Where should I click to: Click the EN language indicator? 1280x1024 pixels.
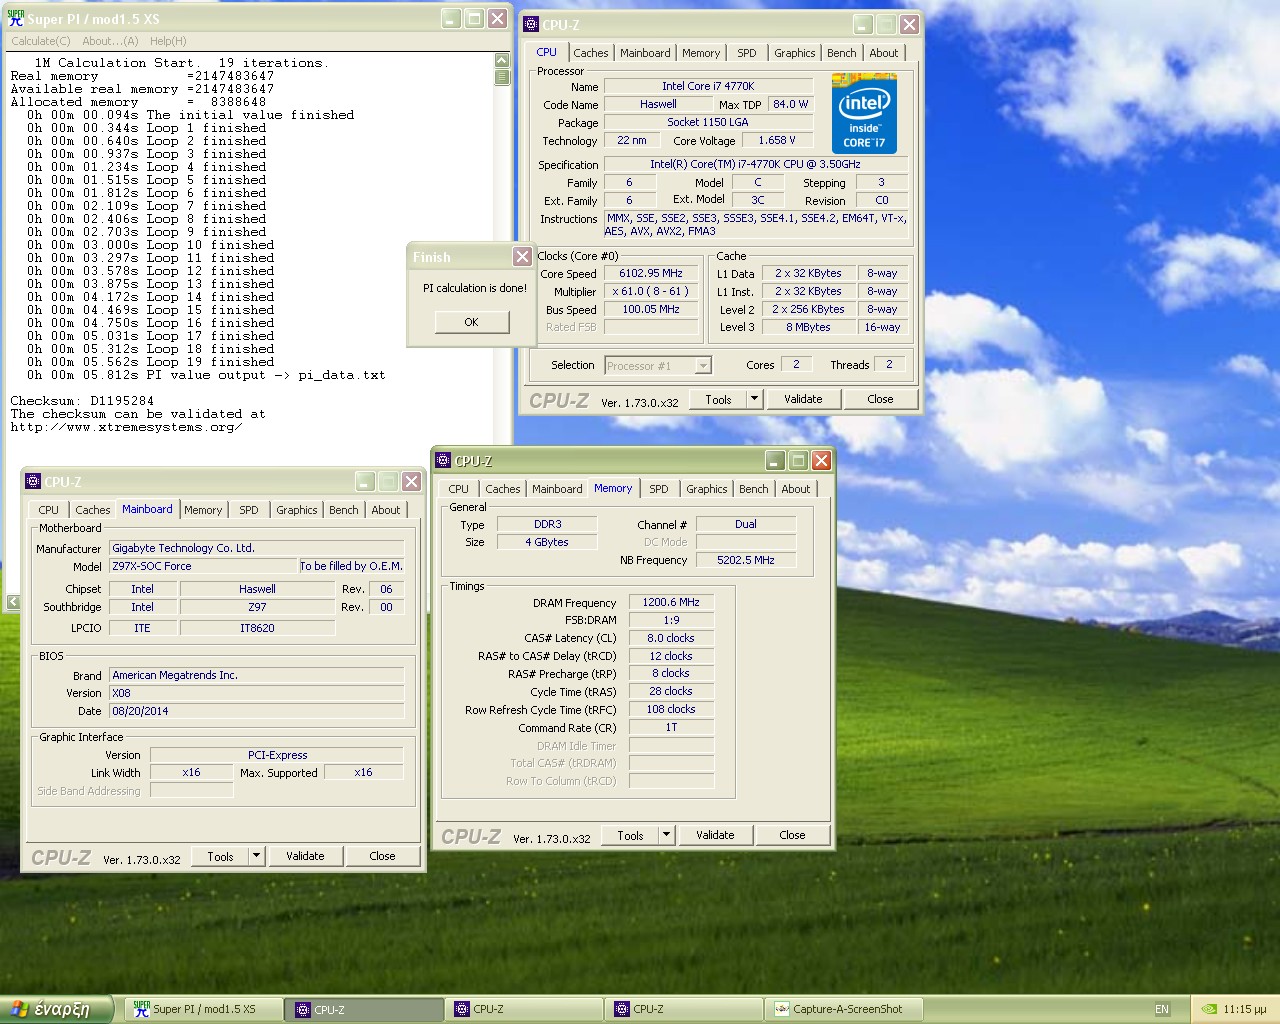(x=1162, y=1009)
